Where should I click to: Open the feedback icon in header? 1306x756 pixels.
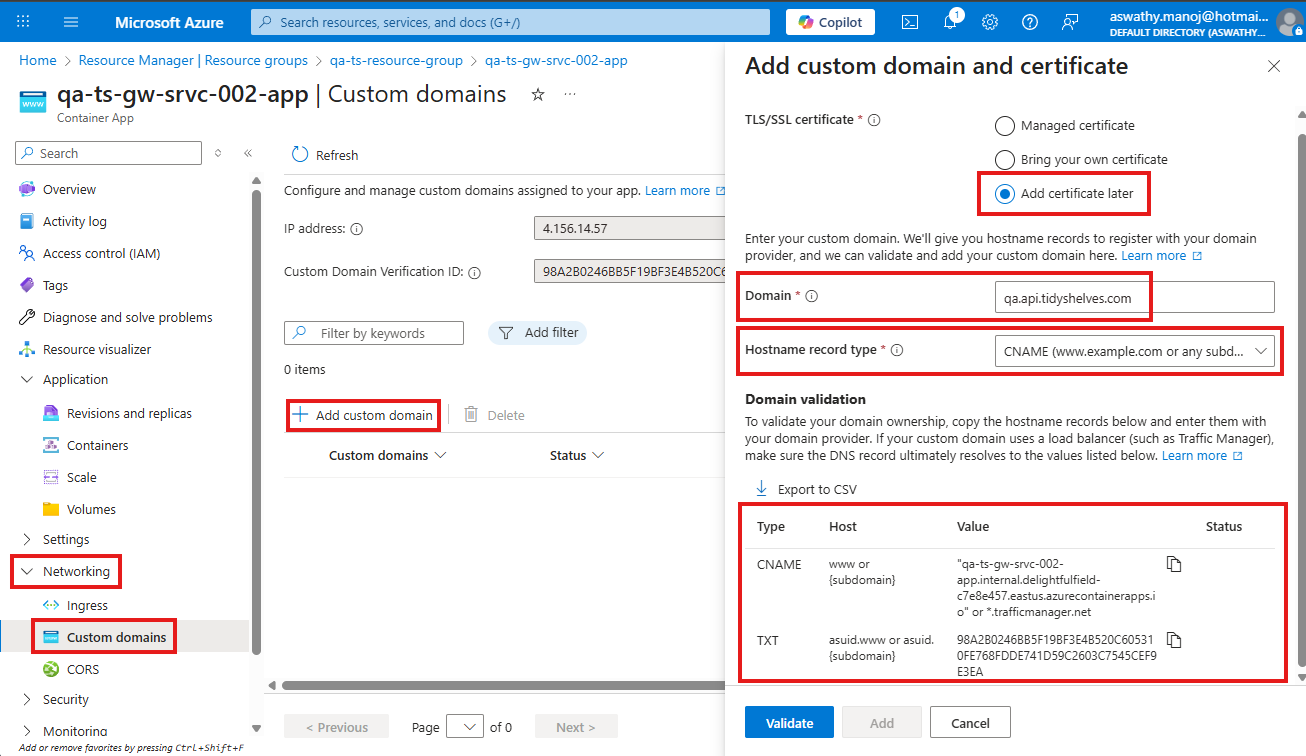point(1071,21)
